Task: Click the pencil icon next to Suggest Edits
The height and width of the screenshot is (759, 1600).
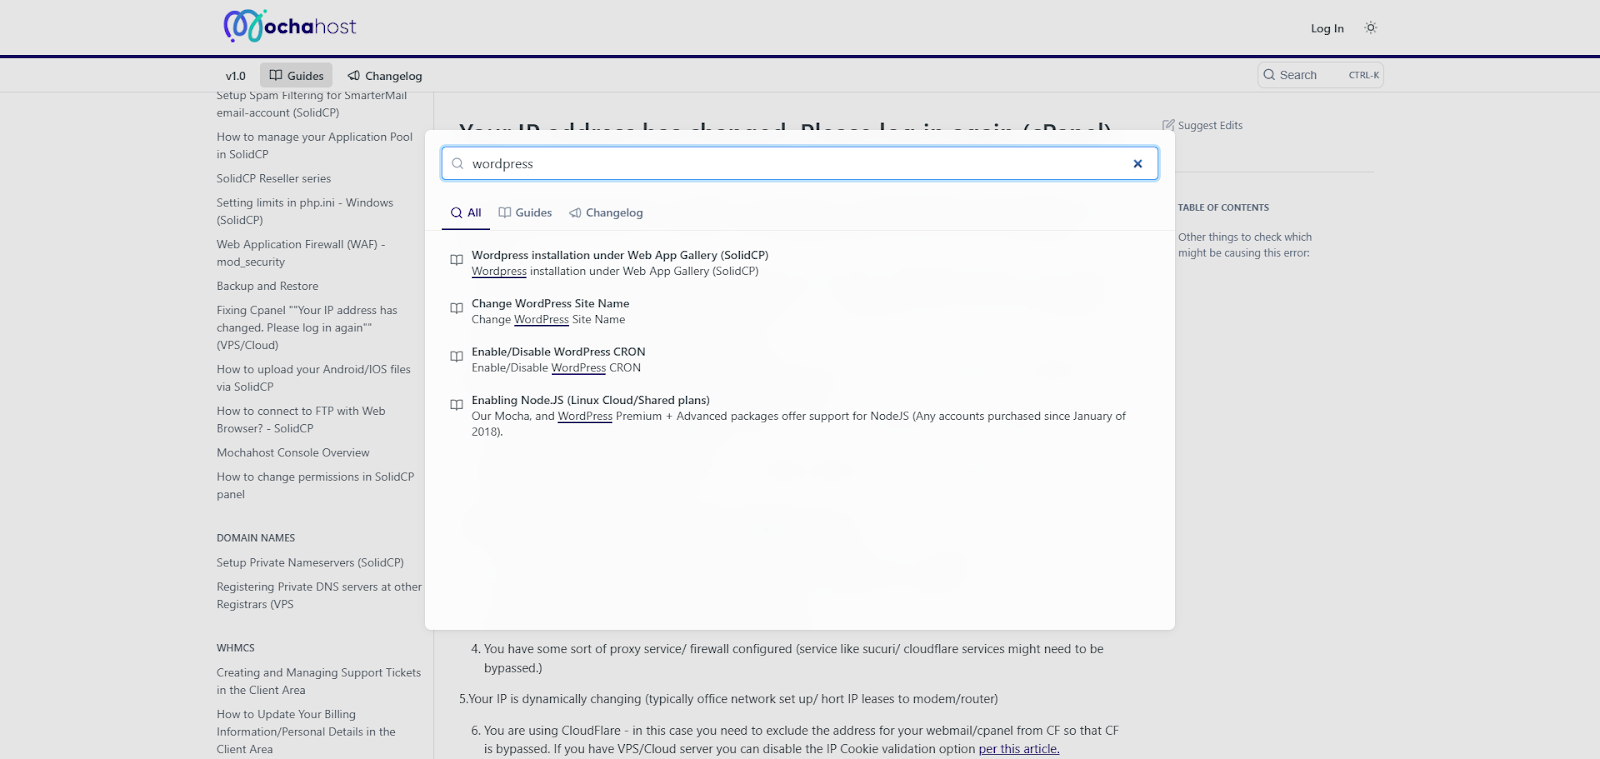Action: (x=1168, y=126)
